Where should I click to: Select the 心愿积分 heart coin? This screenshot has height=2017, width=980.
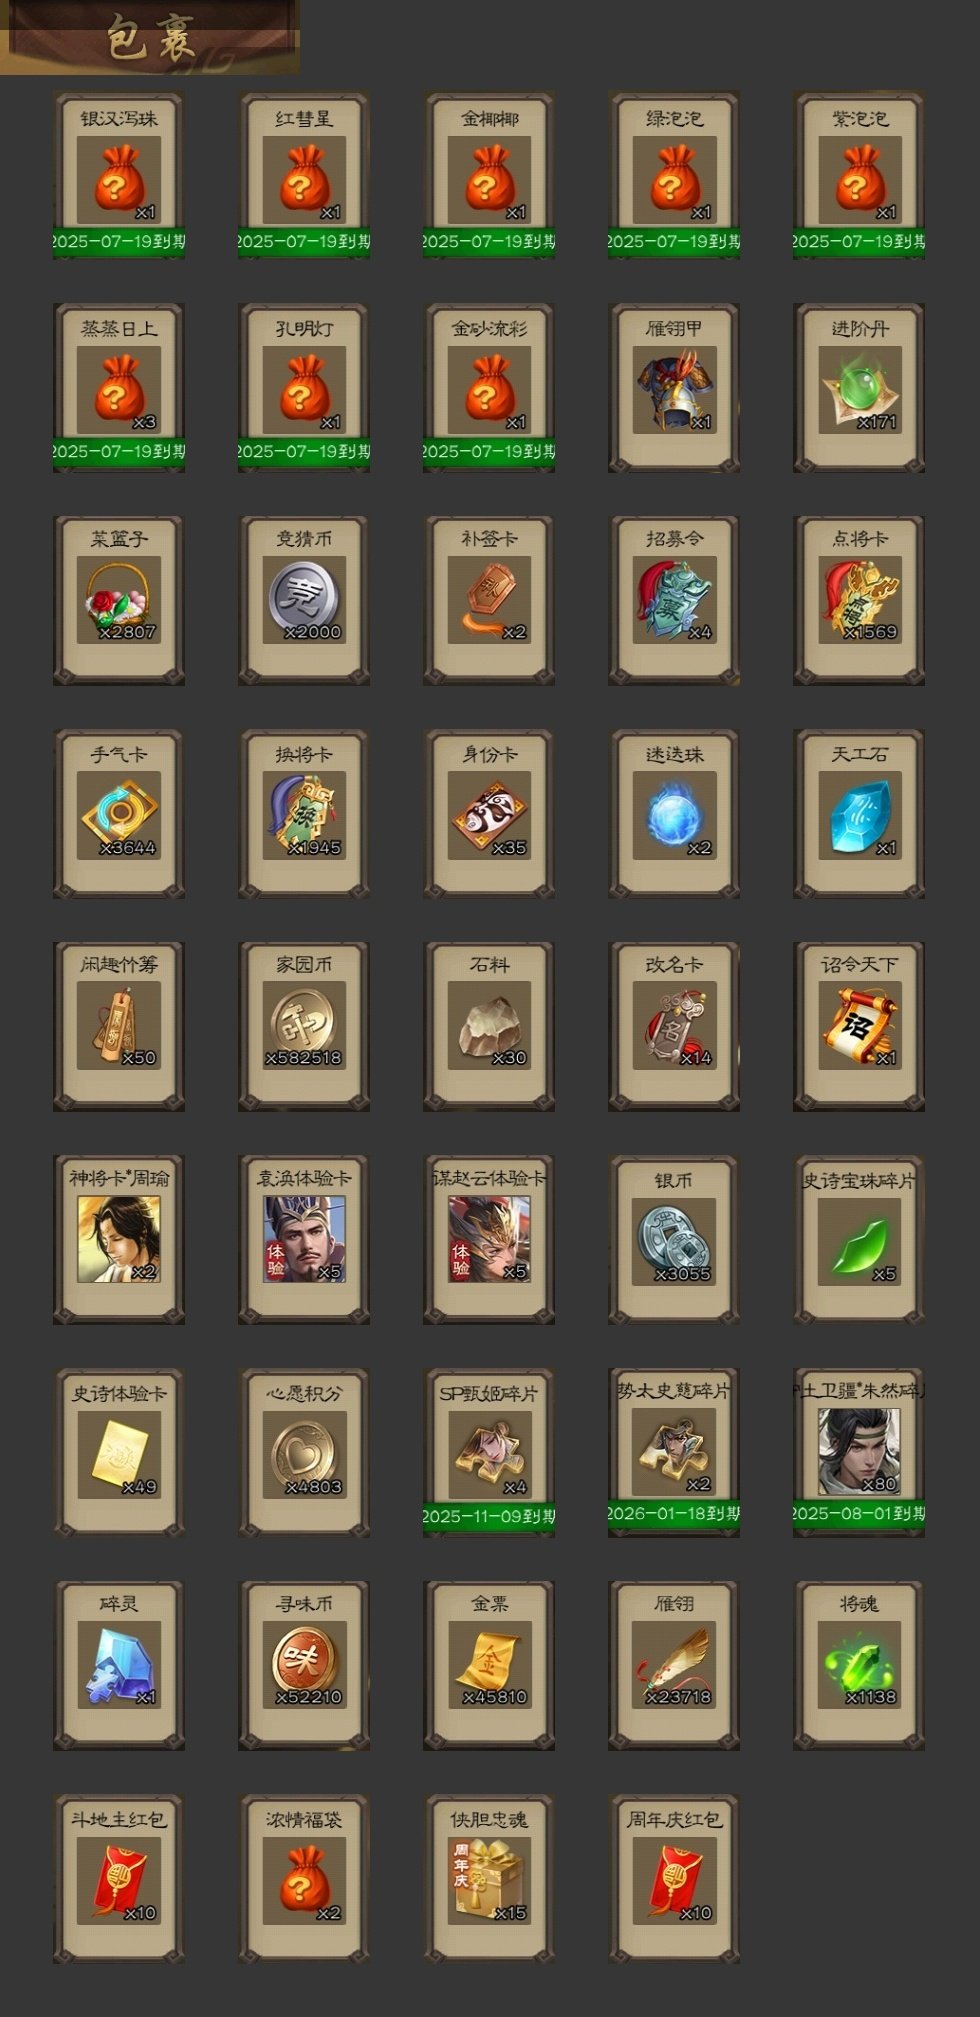tap(304, 1453)
